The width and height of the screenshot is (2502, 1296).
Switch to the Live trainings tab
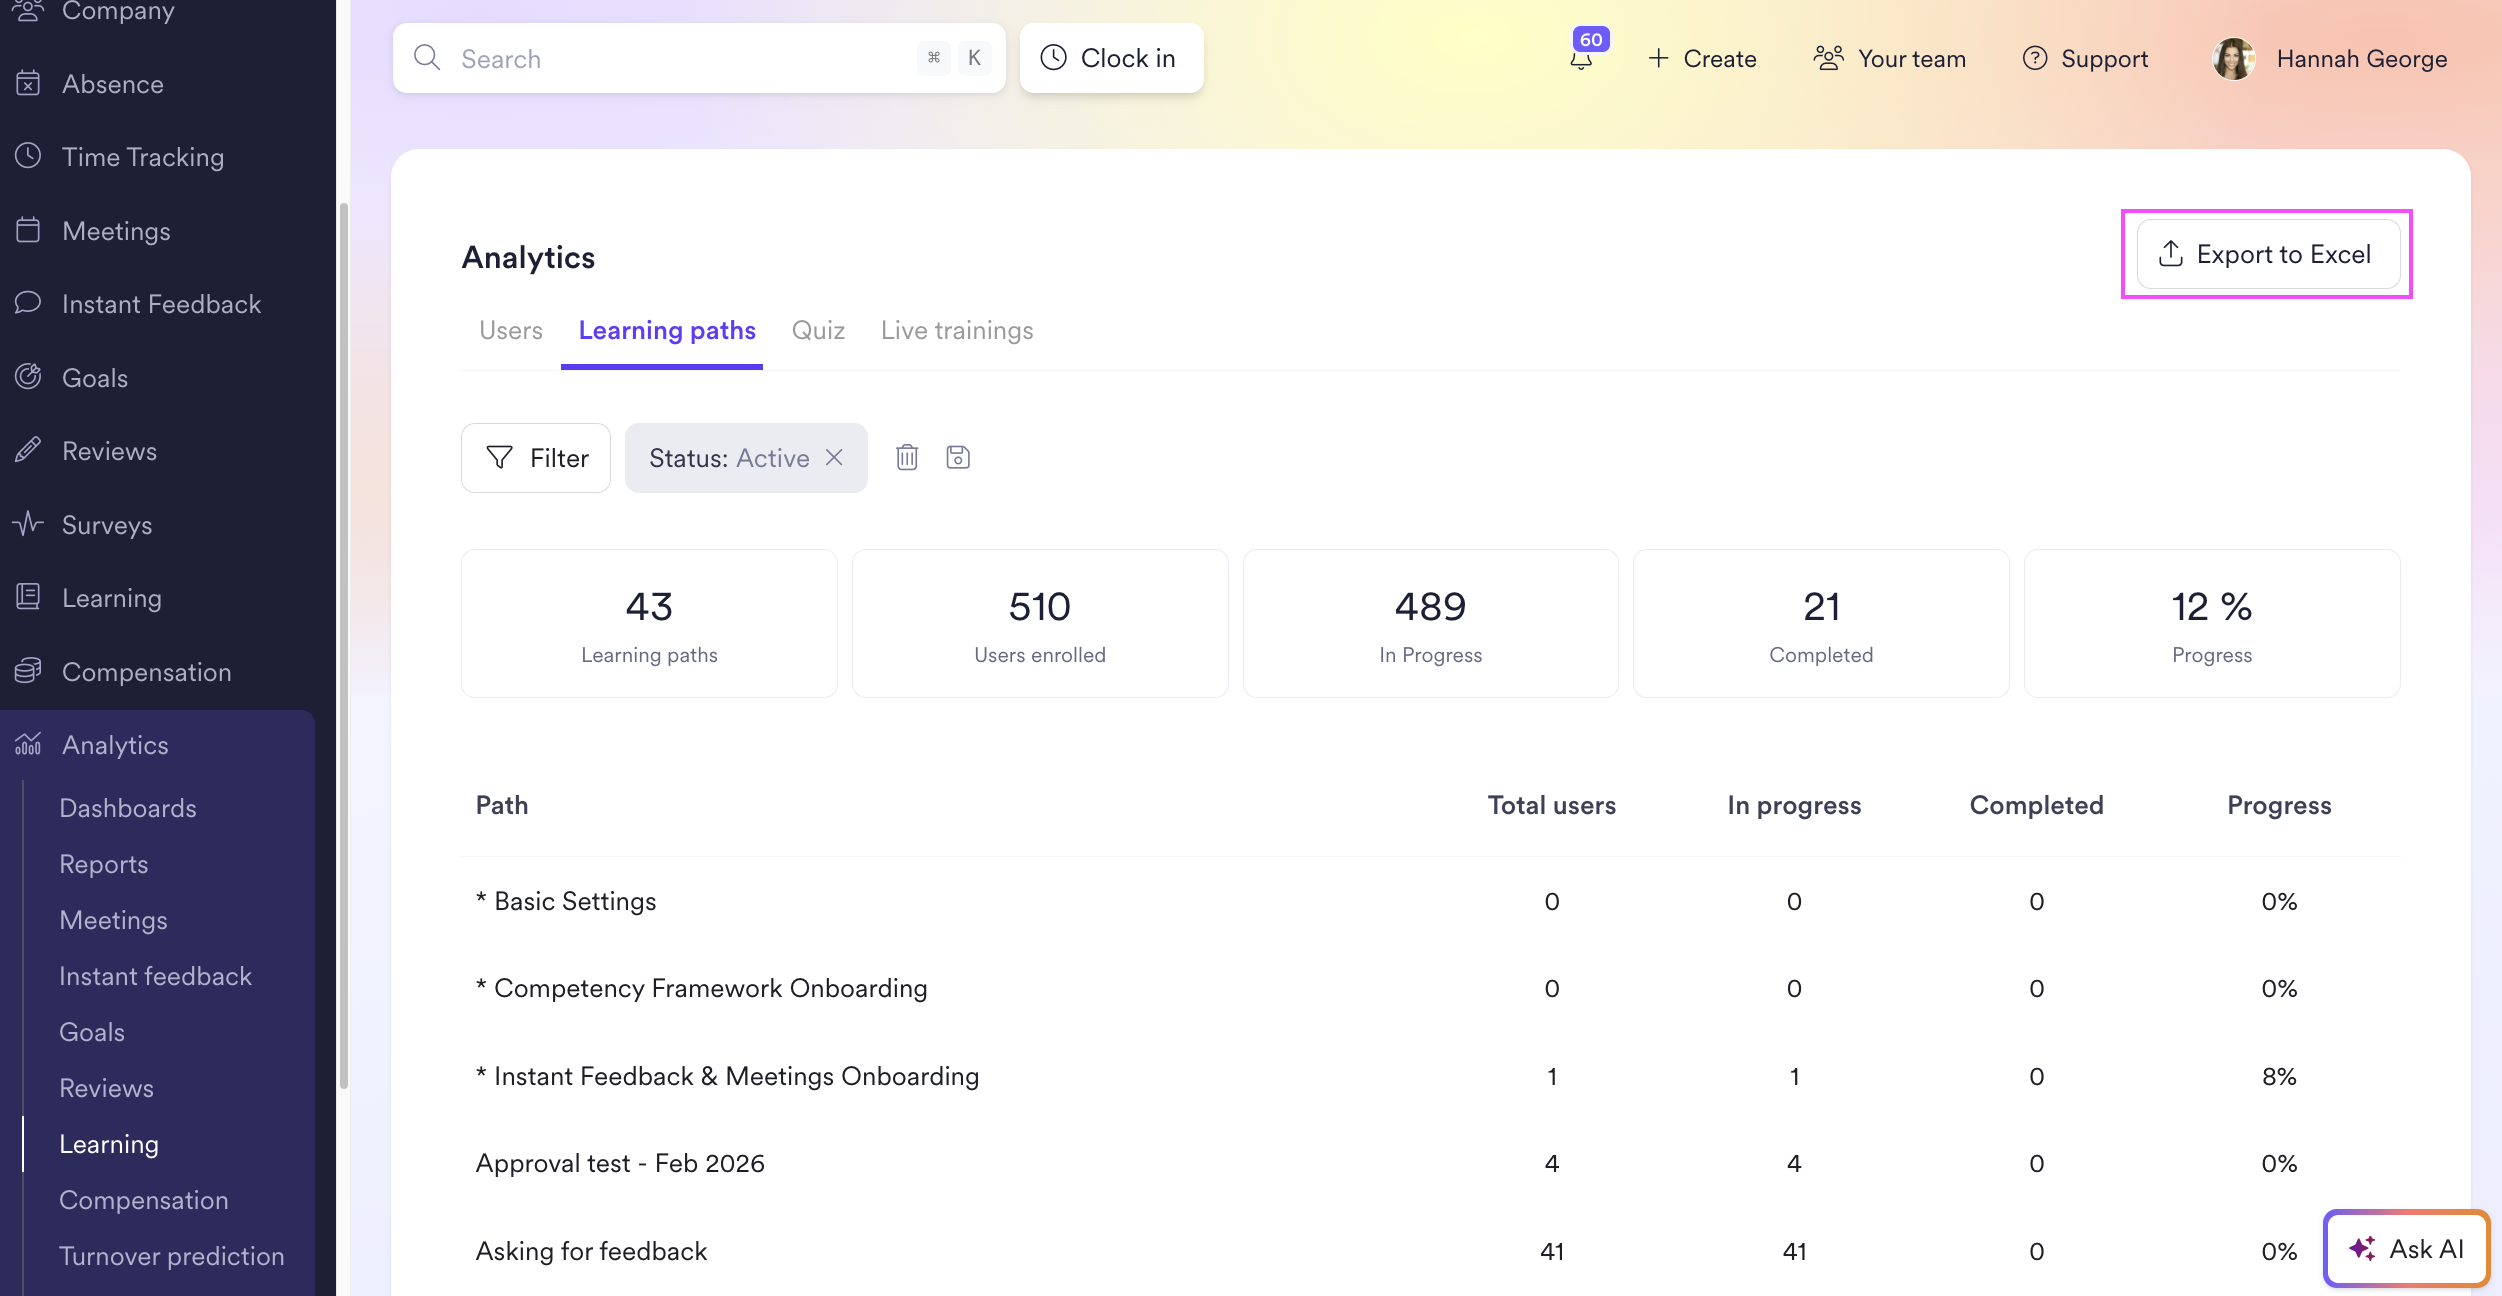(956, 331)
